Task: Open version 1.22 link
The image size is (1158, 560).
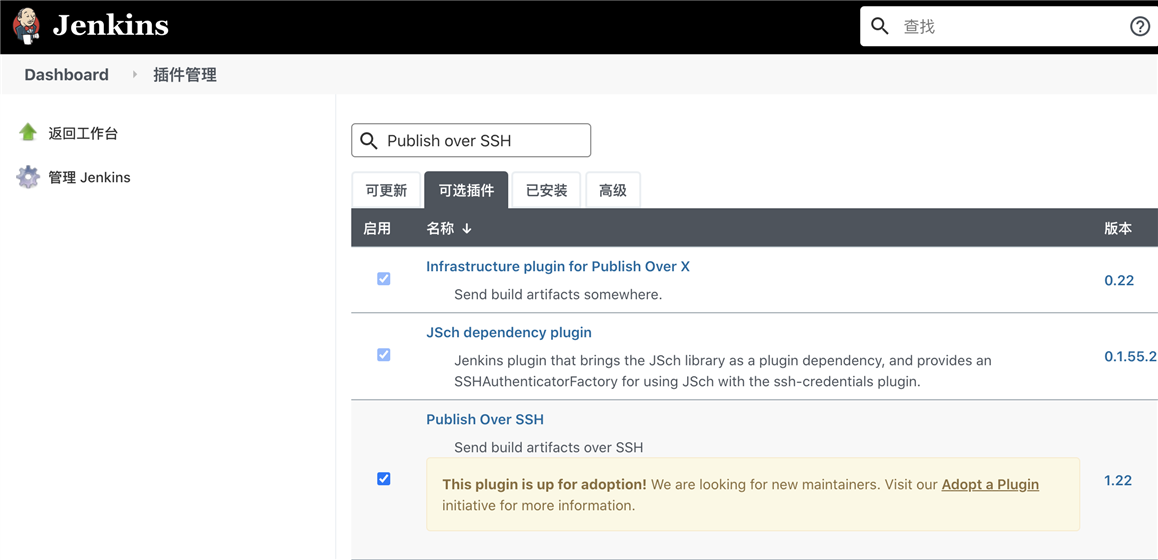Action: (1118, 480)
